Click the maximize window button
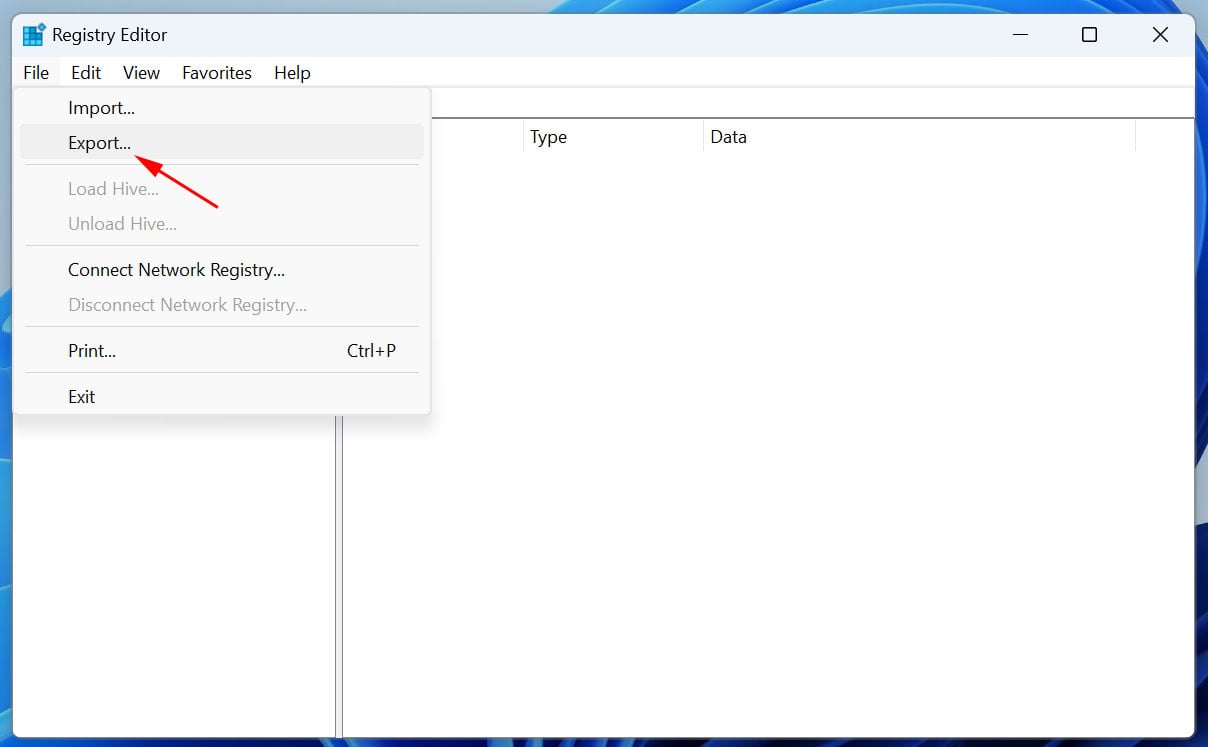 1089,34
